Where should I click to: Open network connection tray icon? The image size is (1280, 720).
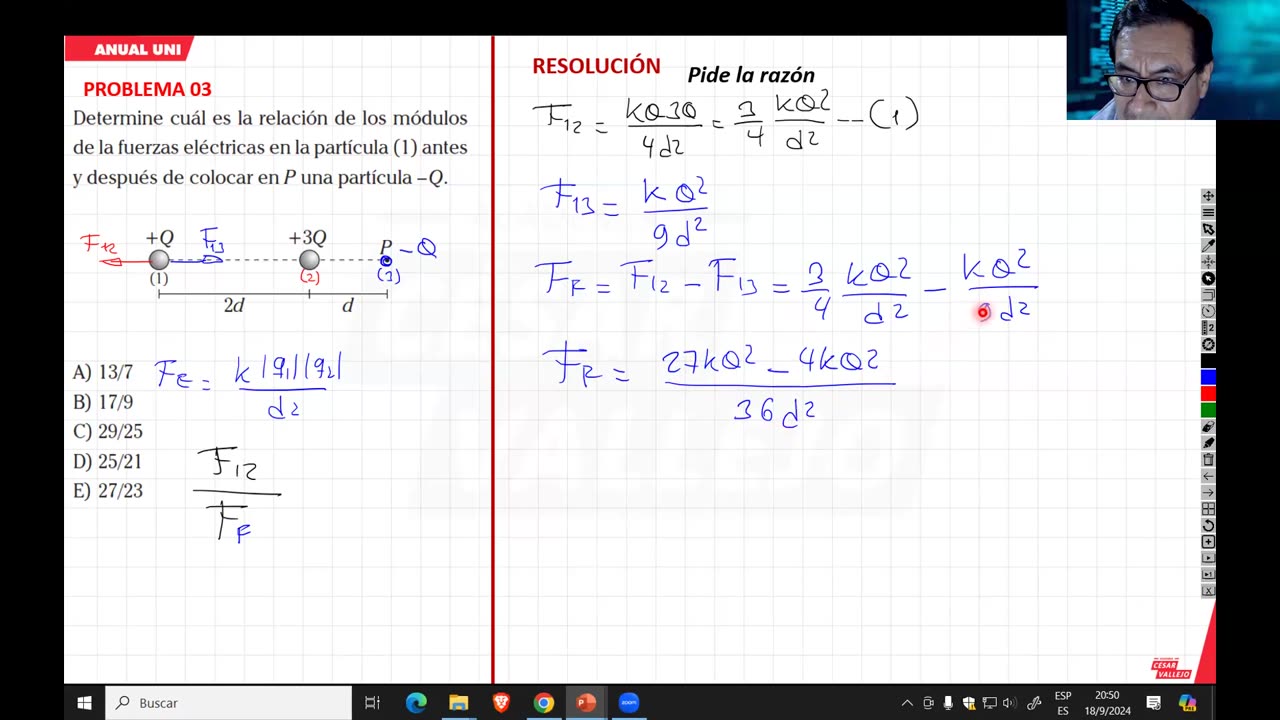tap(989, 703)
